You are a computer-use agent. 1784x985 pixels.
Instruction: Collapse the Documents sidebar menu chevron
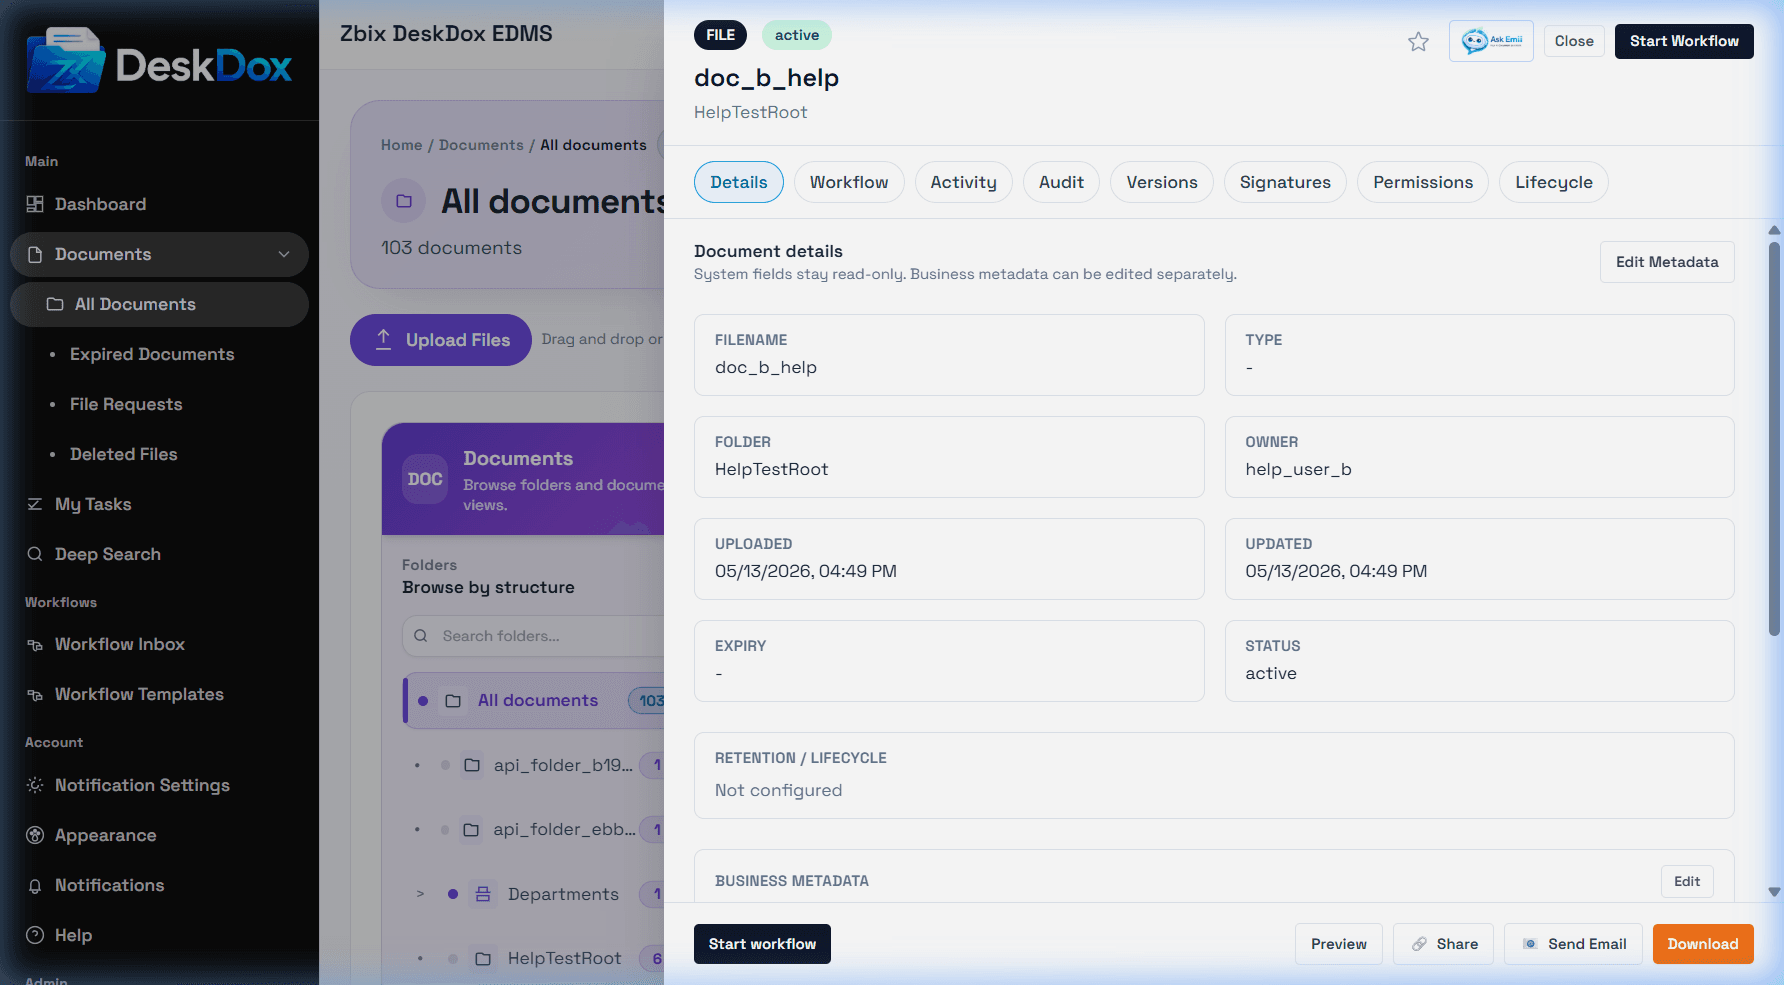[x=284, y=254]
